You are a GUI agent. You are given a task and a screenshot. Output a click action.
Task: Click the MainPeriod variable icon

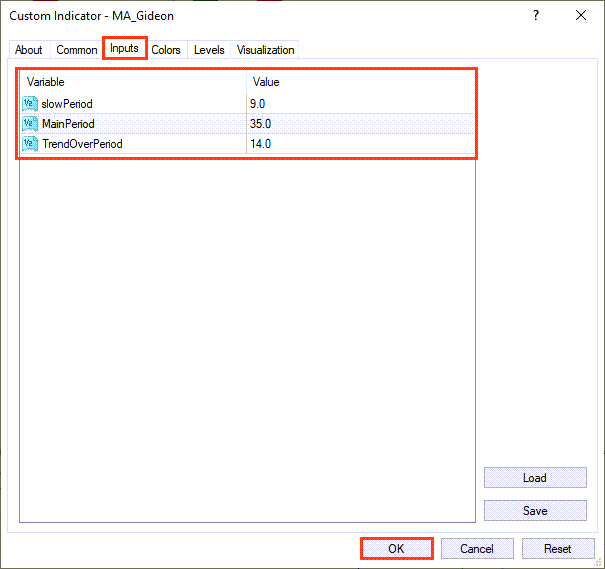tap(30, 124)
